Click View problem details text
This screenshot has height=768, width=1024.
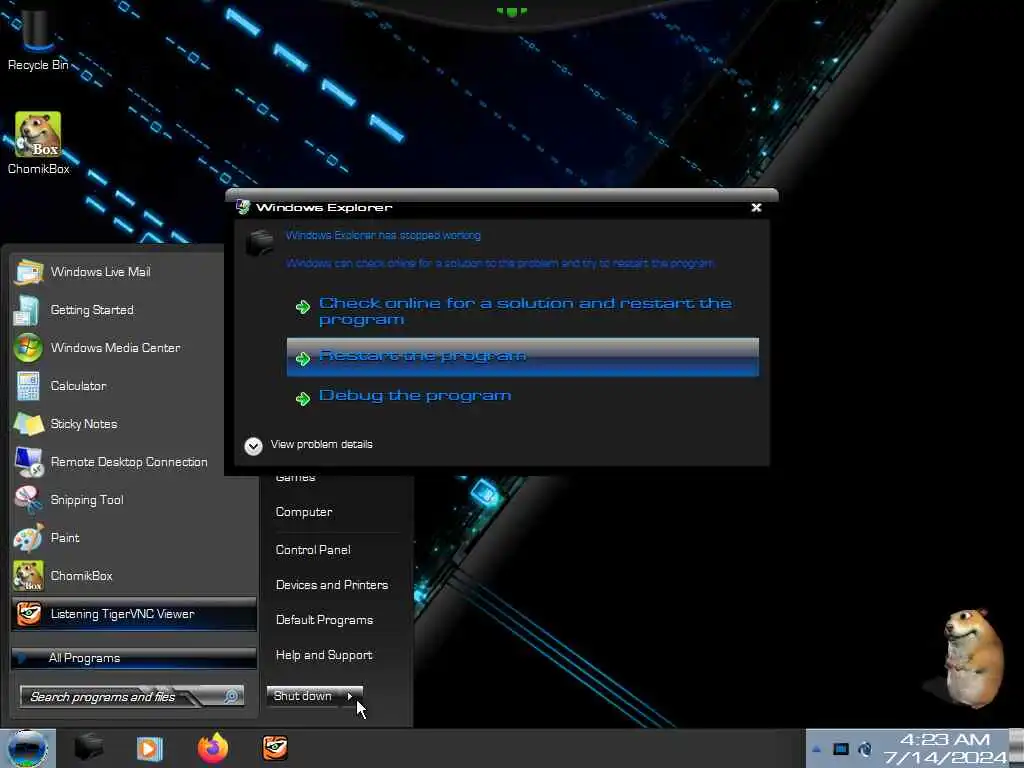coord(321,444)
